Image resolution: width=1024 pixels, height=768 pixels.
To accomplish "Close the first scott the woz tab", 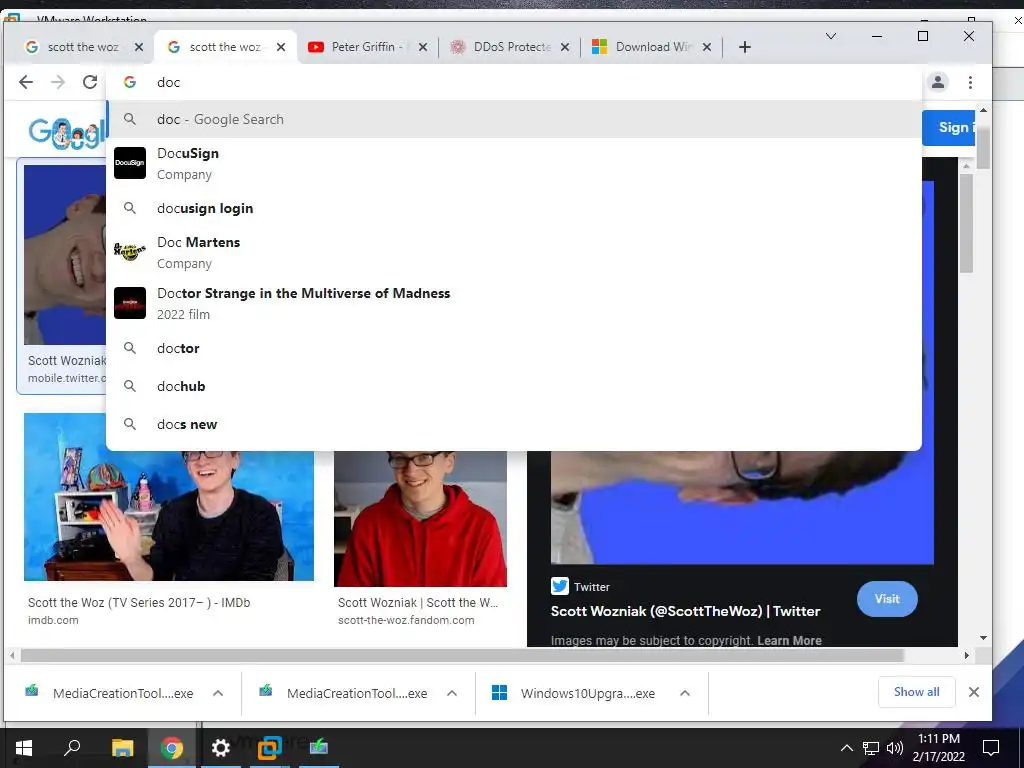I will 138,47.
